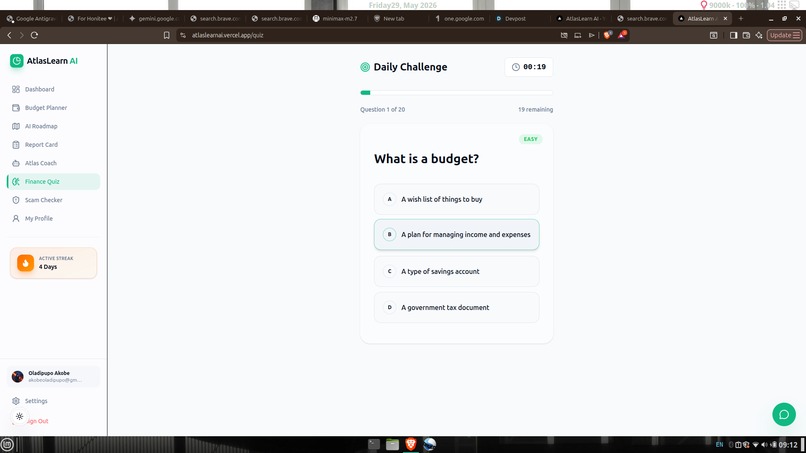Choose answer A wish list of things
This screenshot has width=806, height=453.
coord(456,199)
